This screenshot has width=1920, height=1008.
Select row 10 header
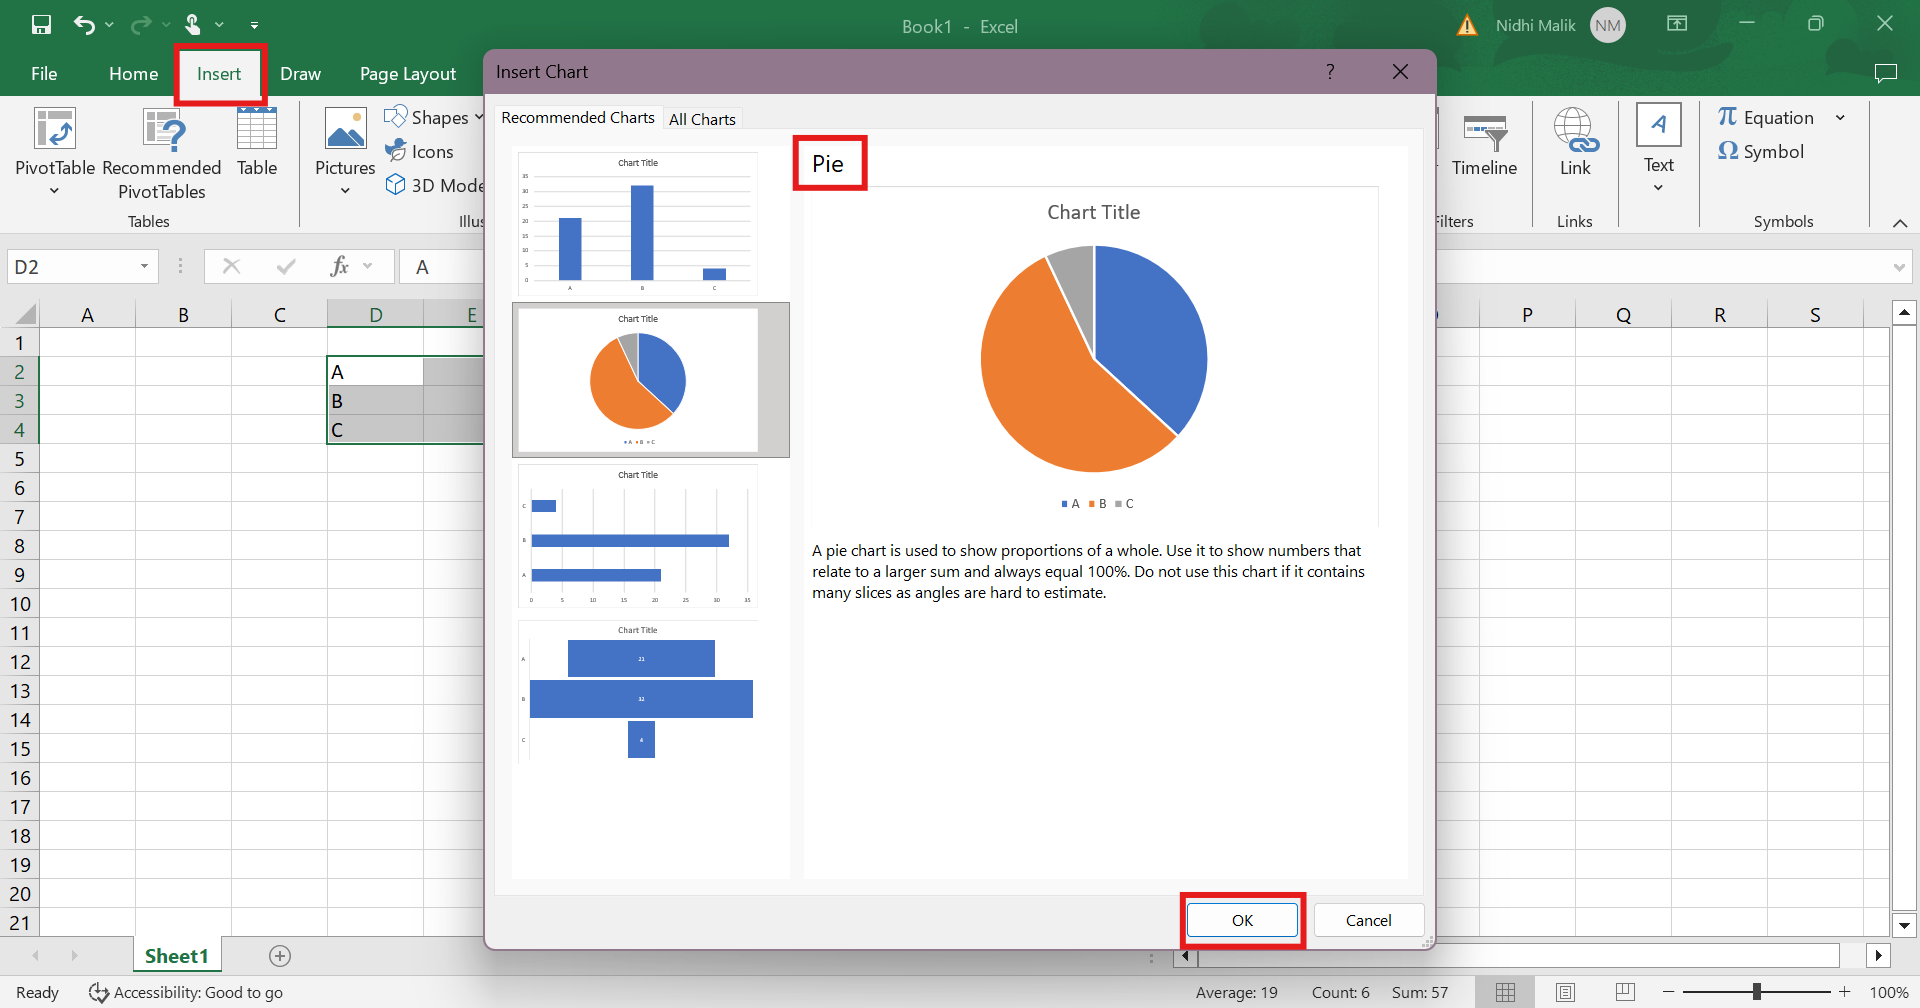click(x=20, y=604)
